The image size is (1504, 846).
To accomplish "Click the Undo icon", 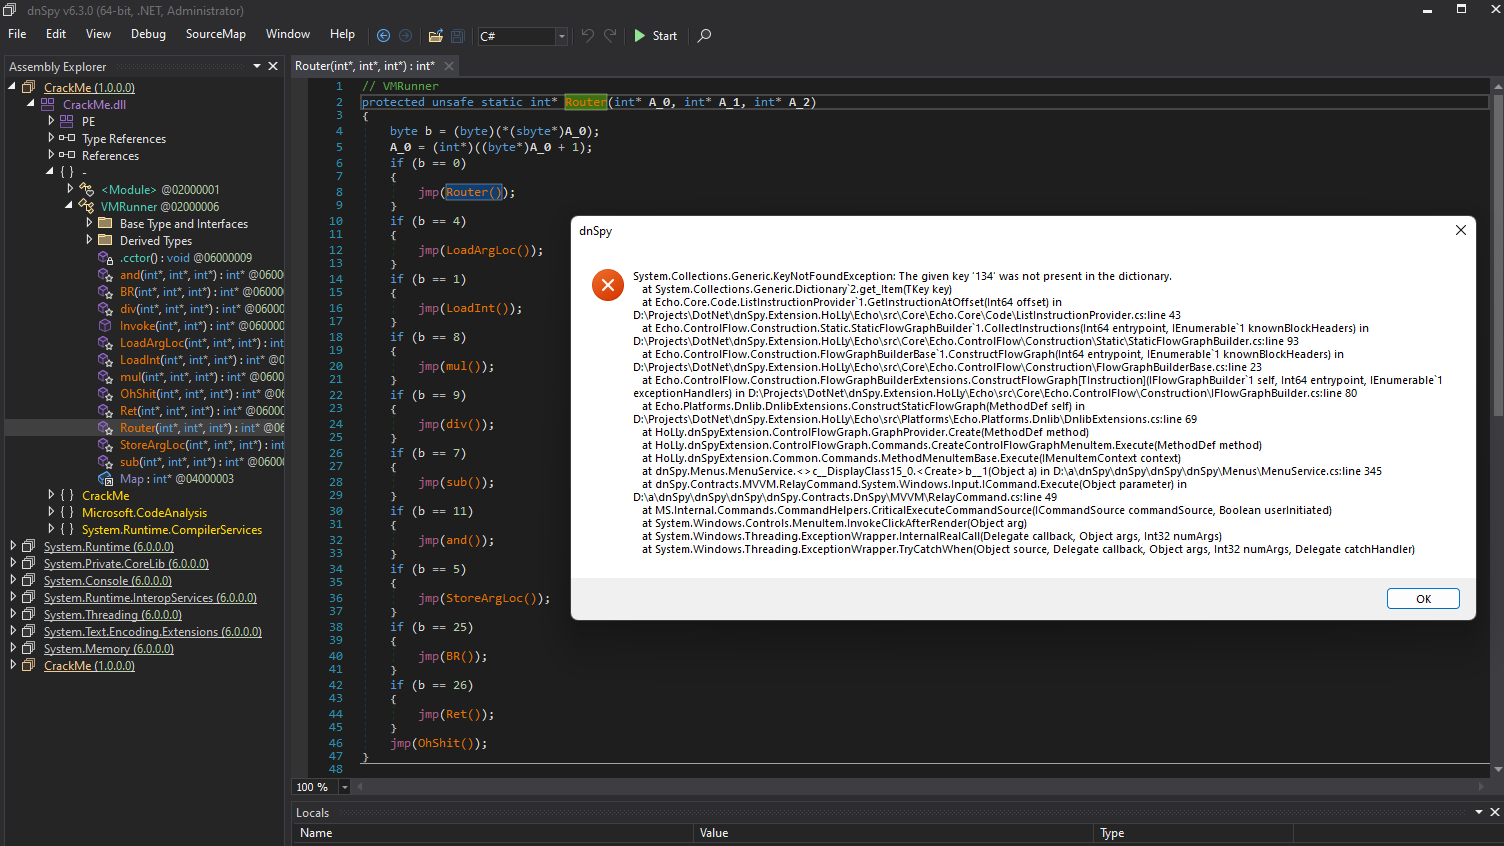I will click(x=587, y=35).
